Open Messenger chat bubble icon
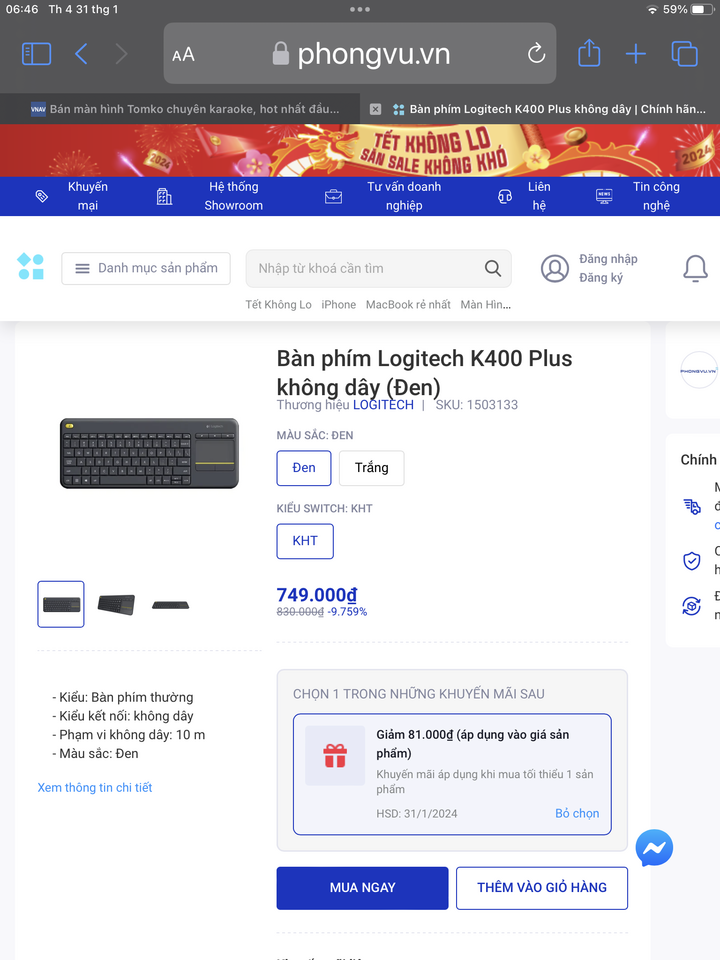 654,848
